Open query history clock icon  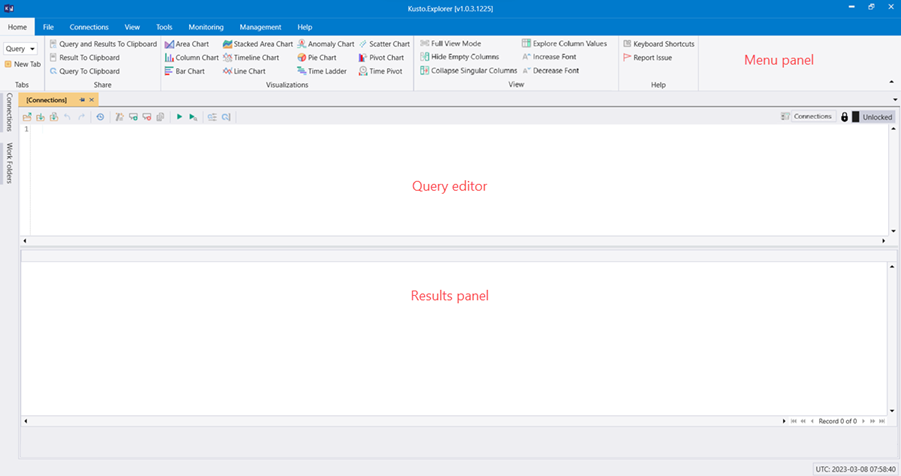point(100,117)
